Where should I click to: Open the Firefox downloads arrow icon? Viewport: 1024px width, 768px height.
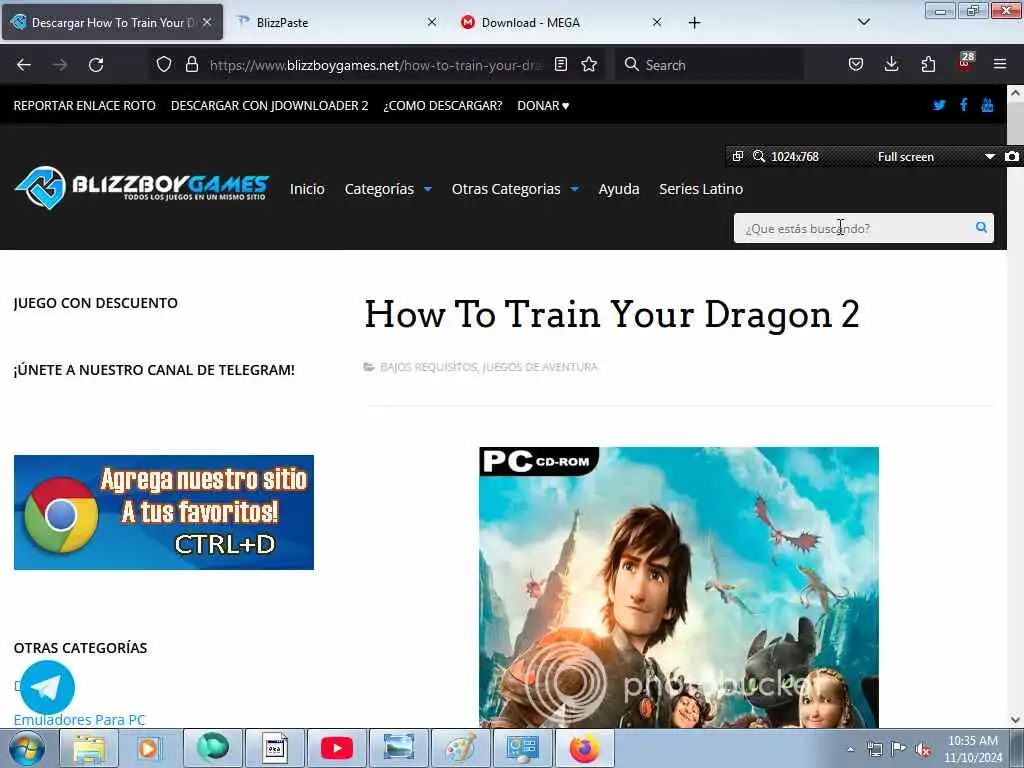pyautogui.click(x=891, y=65)
